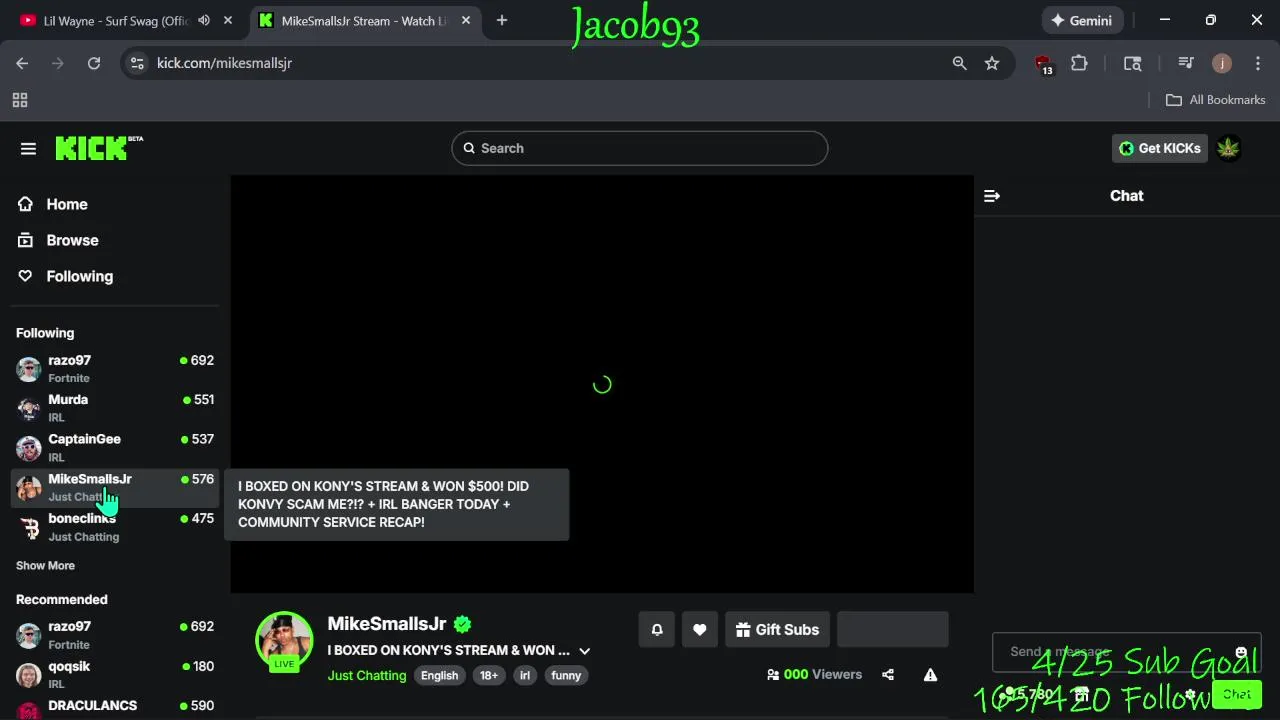Screen dimensions: 1280x720
Task: Click the media controls icon in toolbar
Action: pos(1186,63)
